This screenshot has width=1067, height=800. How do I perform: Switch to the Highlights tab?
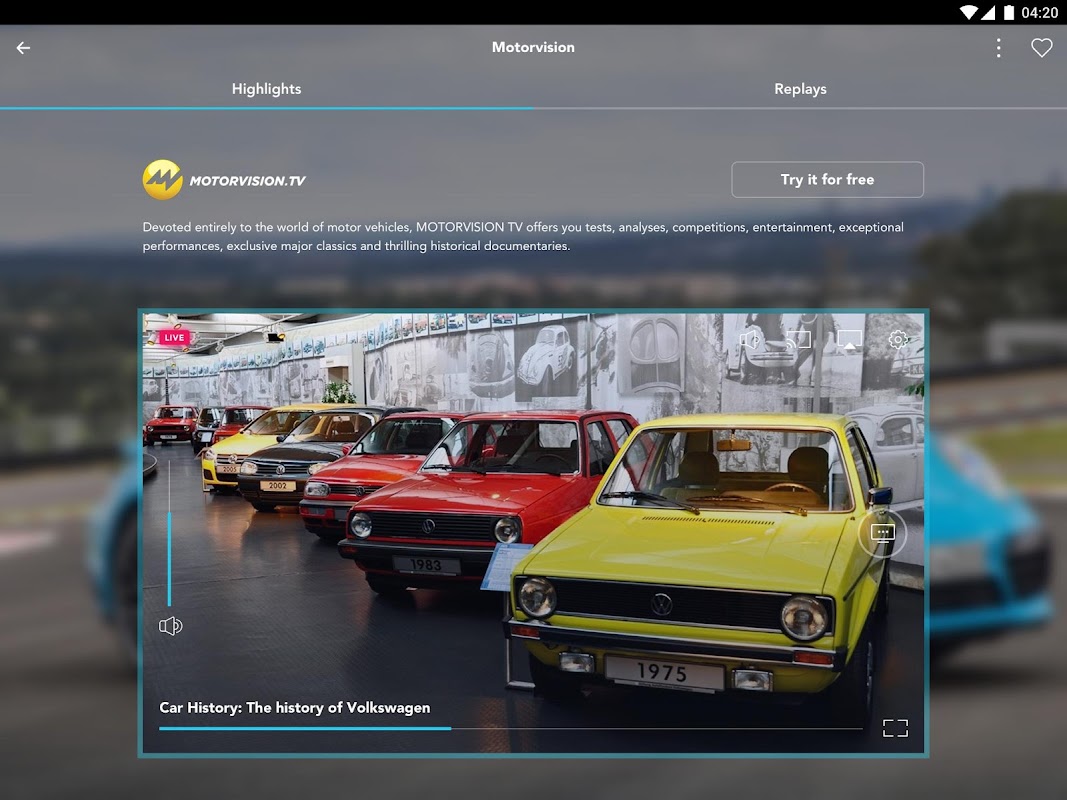click(266, 89)
